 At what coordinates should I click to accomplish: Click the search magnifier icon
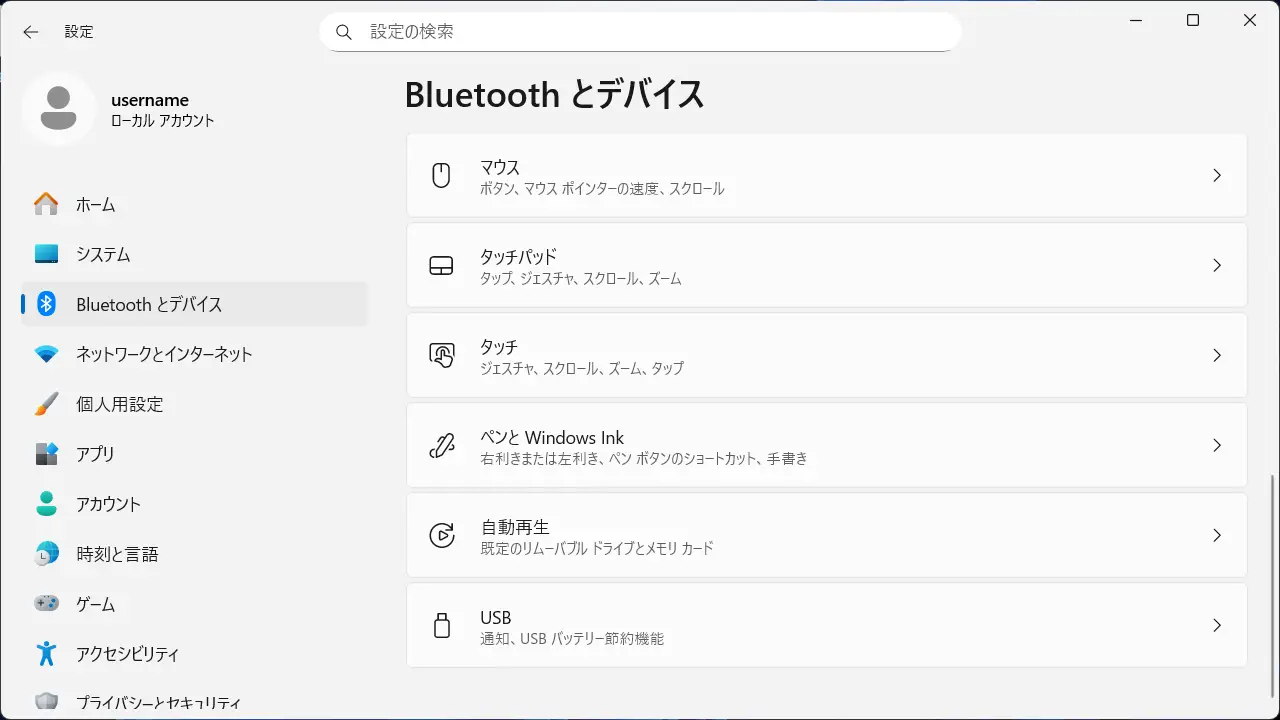click(344, 32)
